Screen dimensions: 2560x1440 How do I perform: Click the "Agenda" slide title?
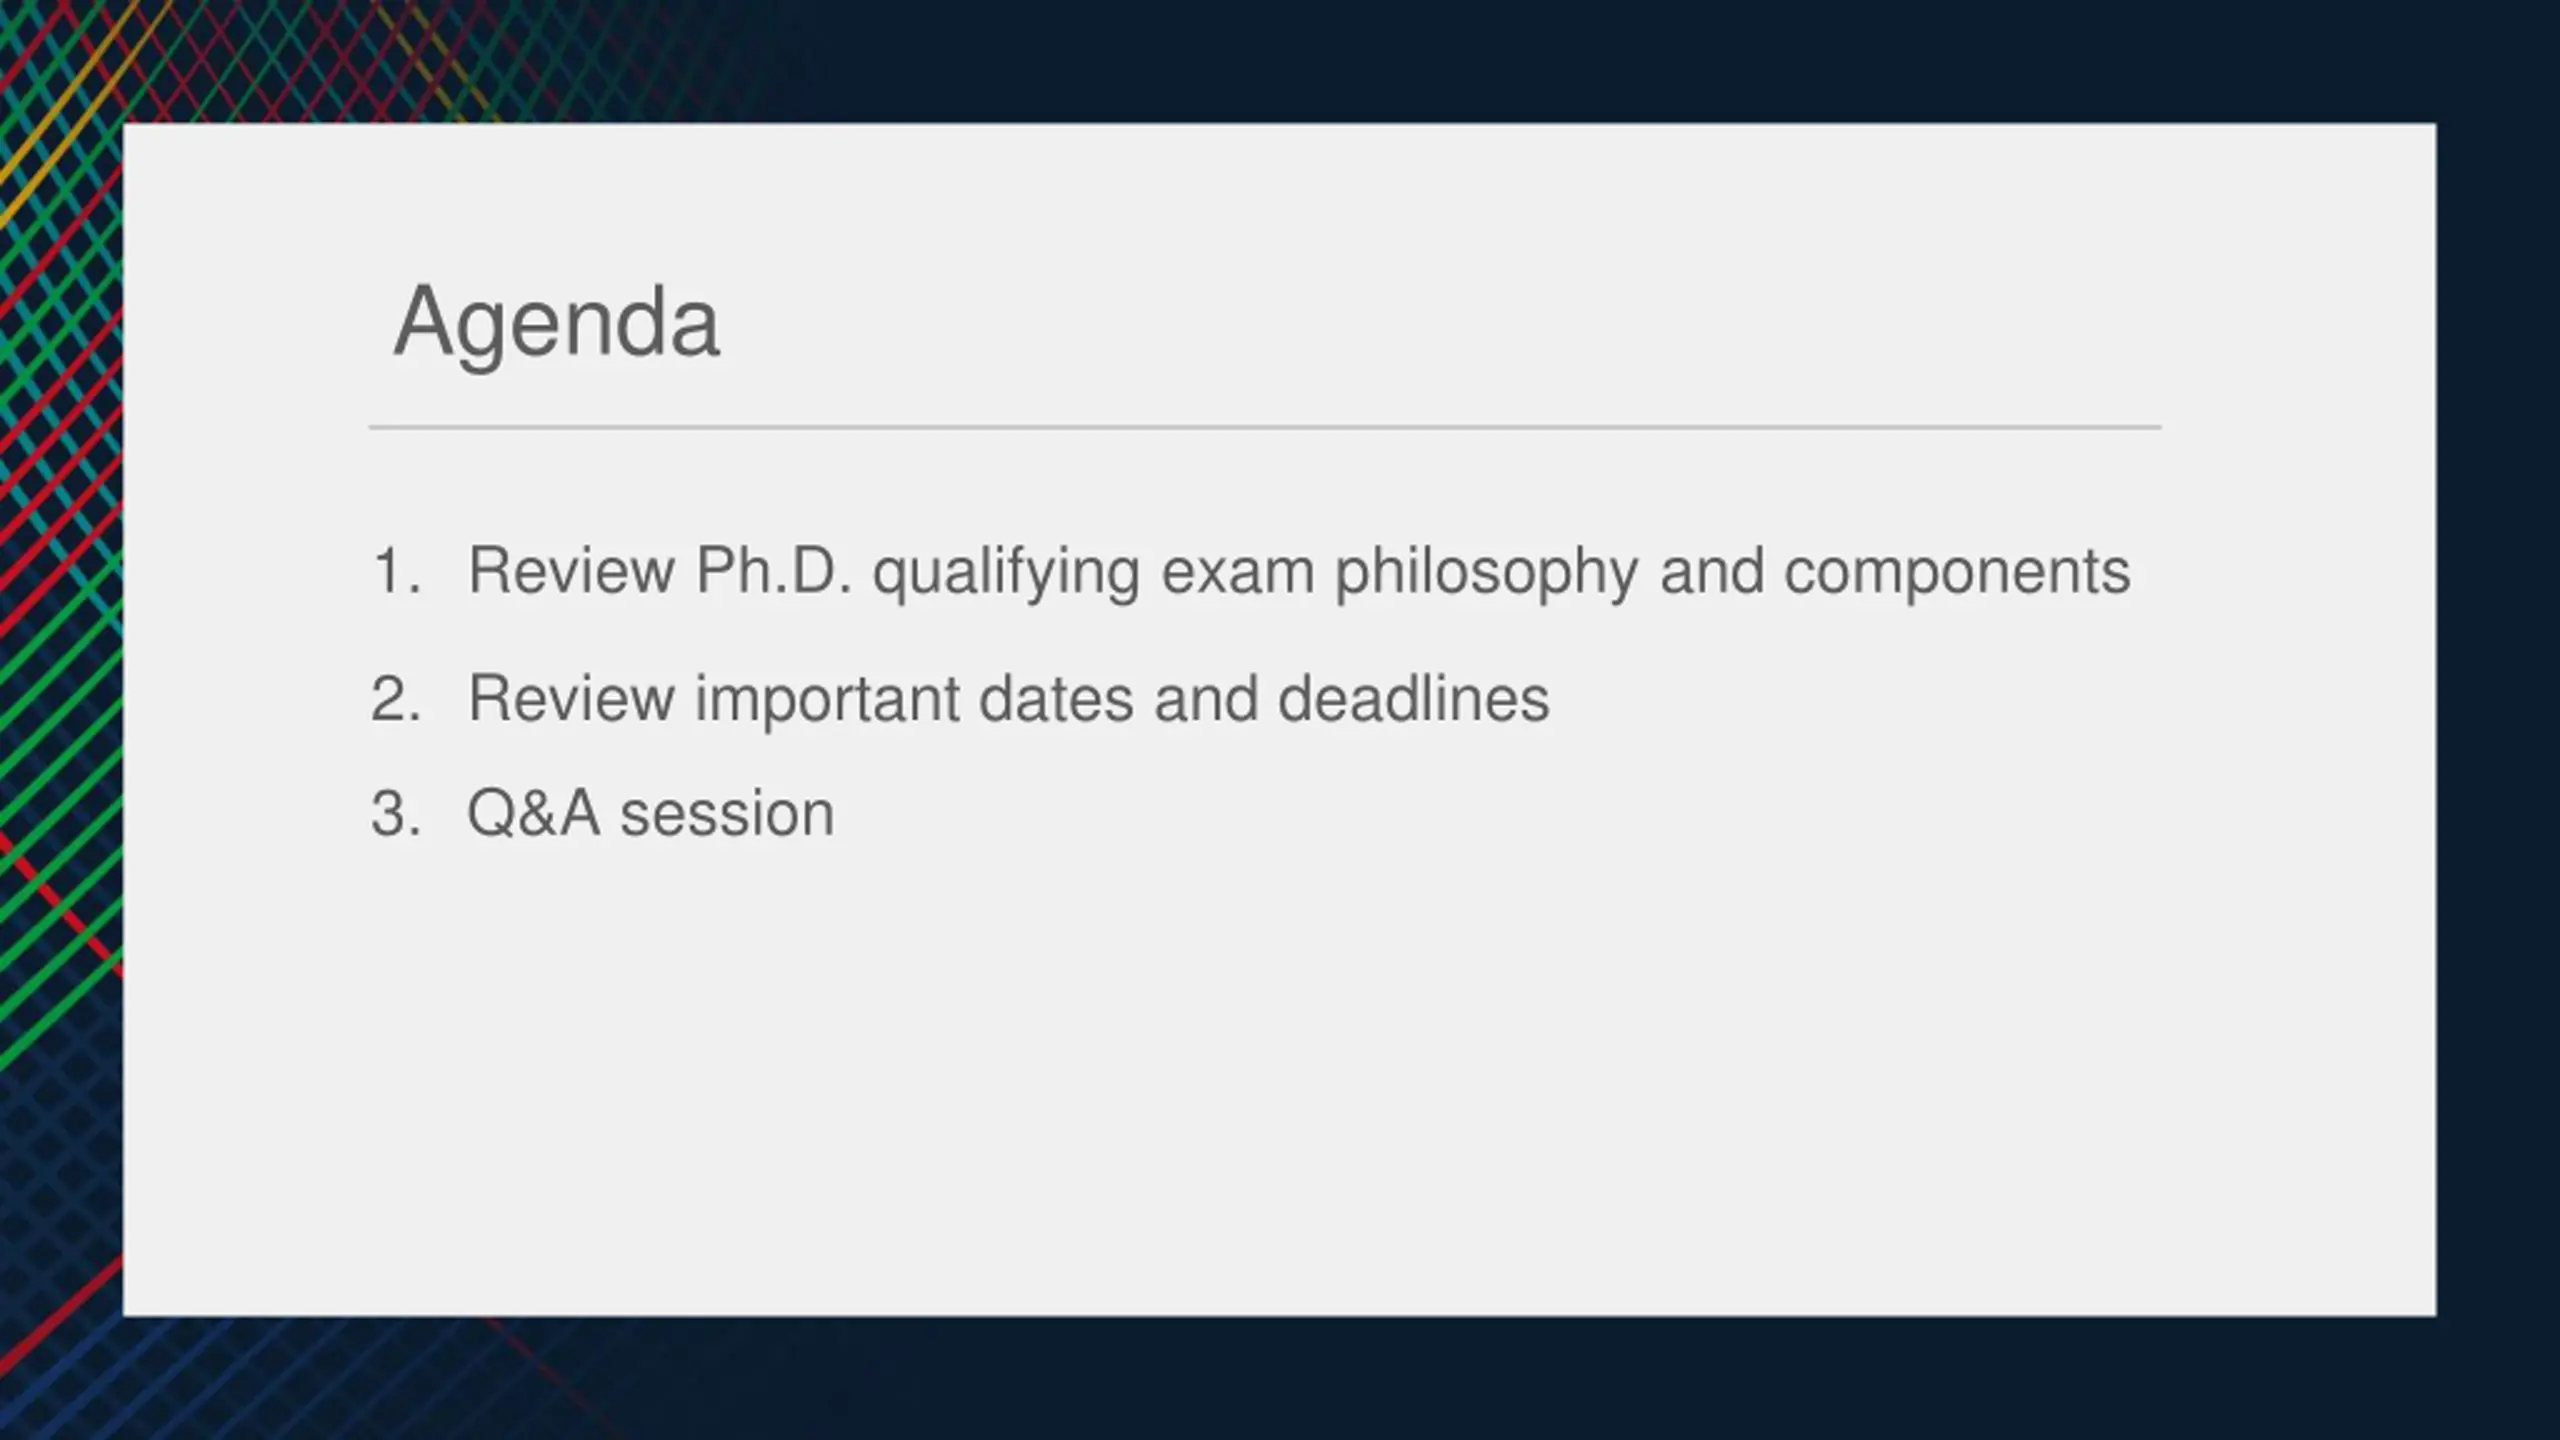click(x=556, y=322)
